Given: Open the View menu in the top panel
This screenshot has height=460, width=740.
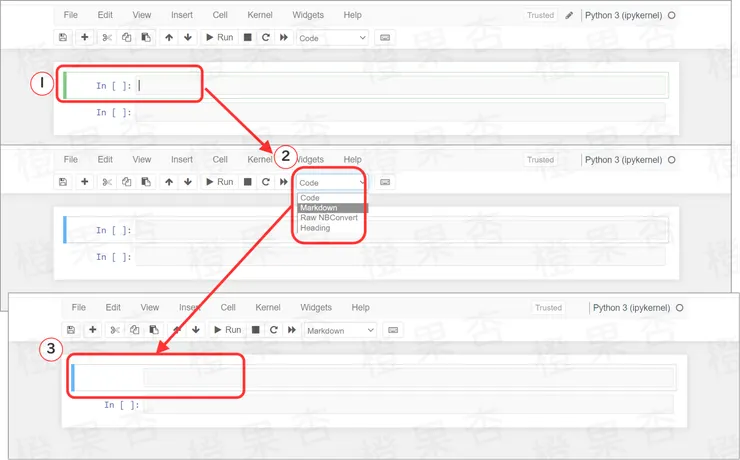Looking at the screenshot, I should (x=142, y=15).
